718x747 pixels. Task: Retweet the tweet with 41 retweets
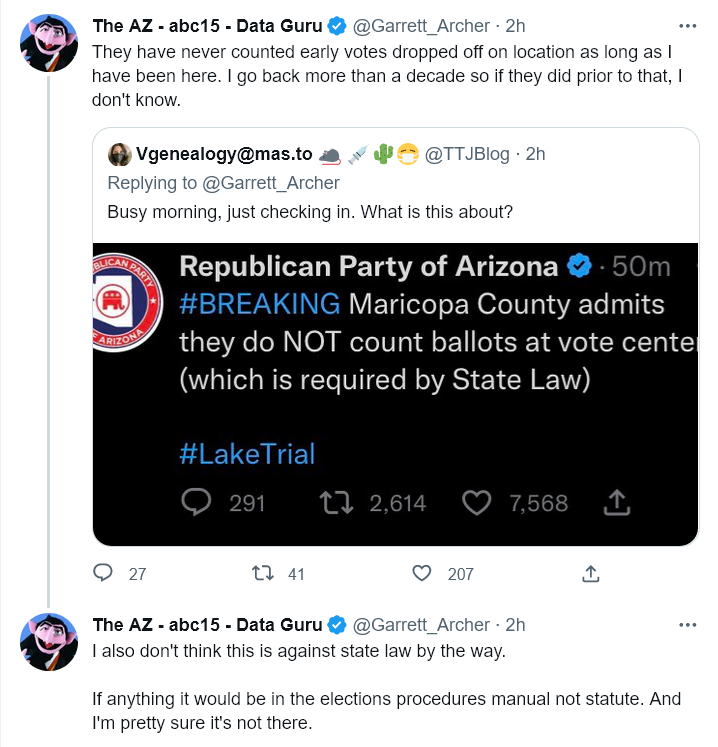pyautogui.click(x=263, y=573)
